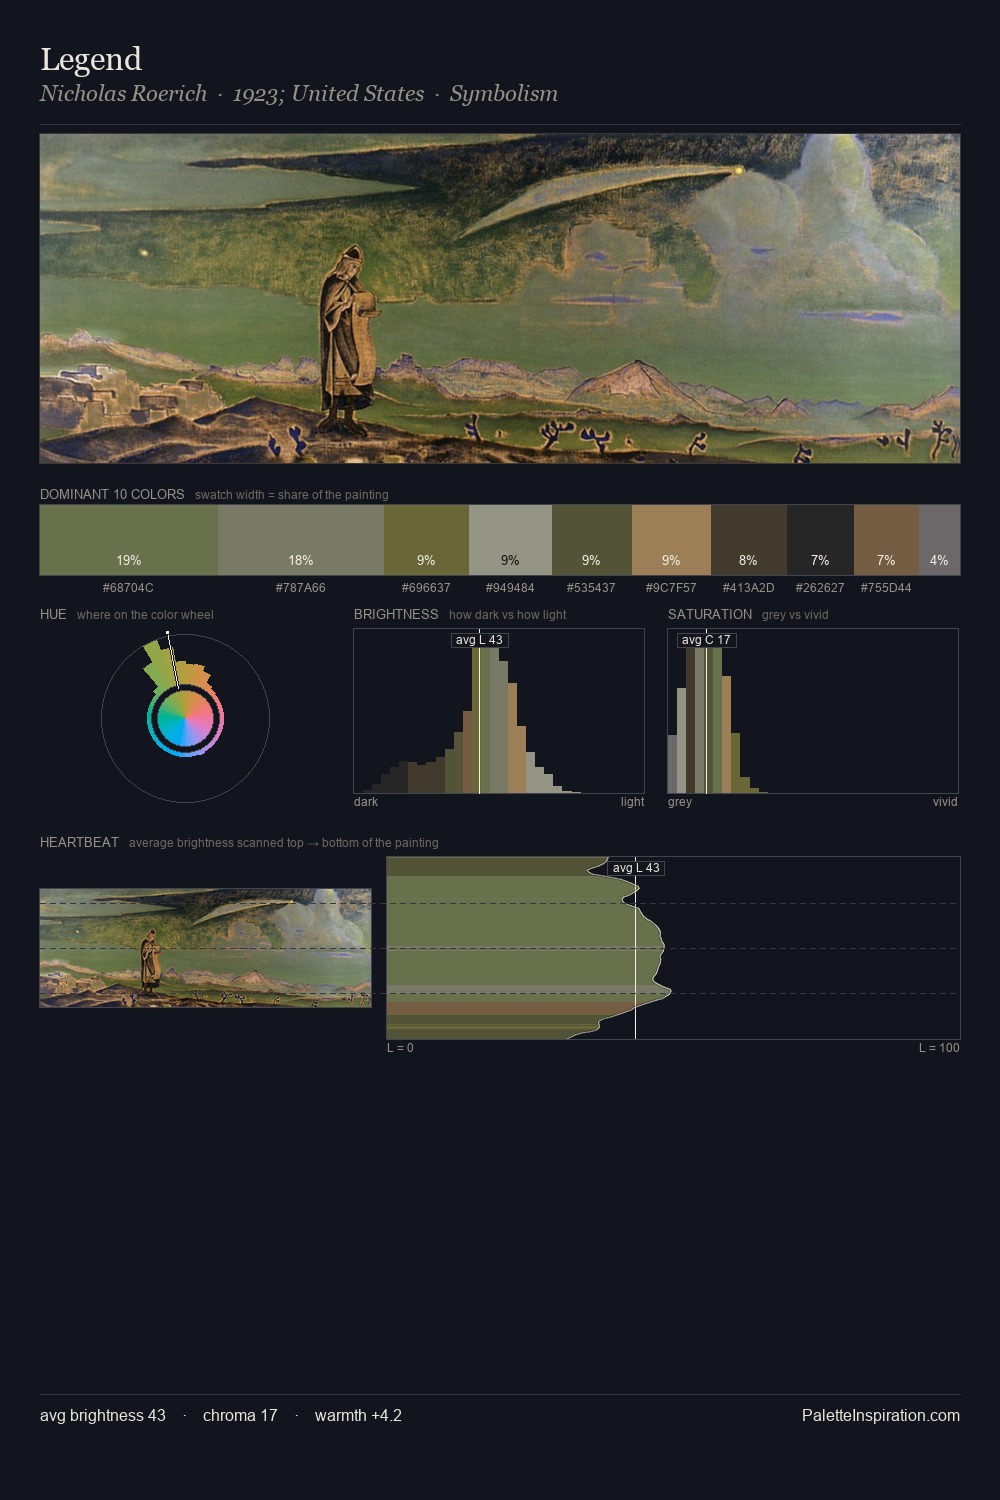Pick the dark olive #696637 swatch
The width and height of the screenshot is (1000, 1500).
point(426,540)
